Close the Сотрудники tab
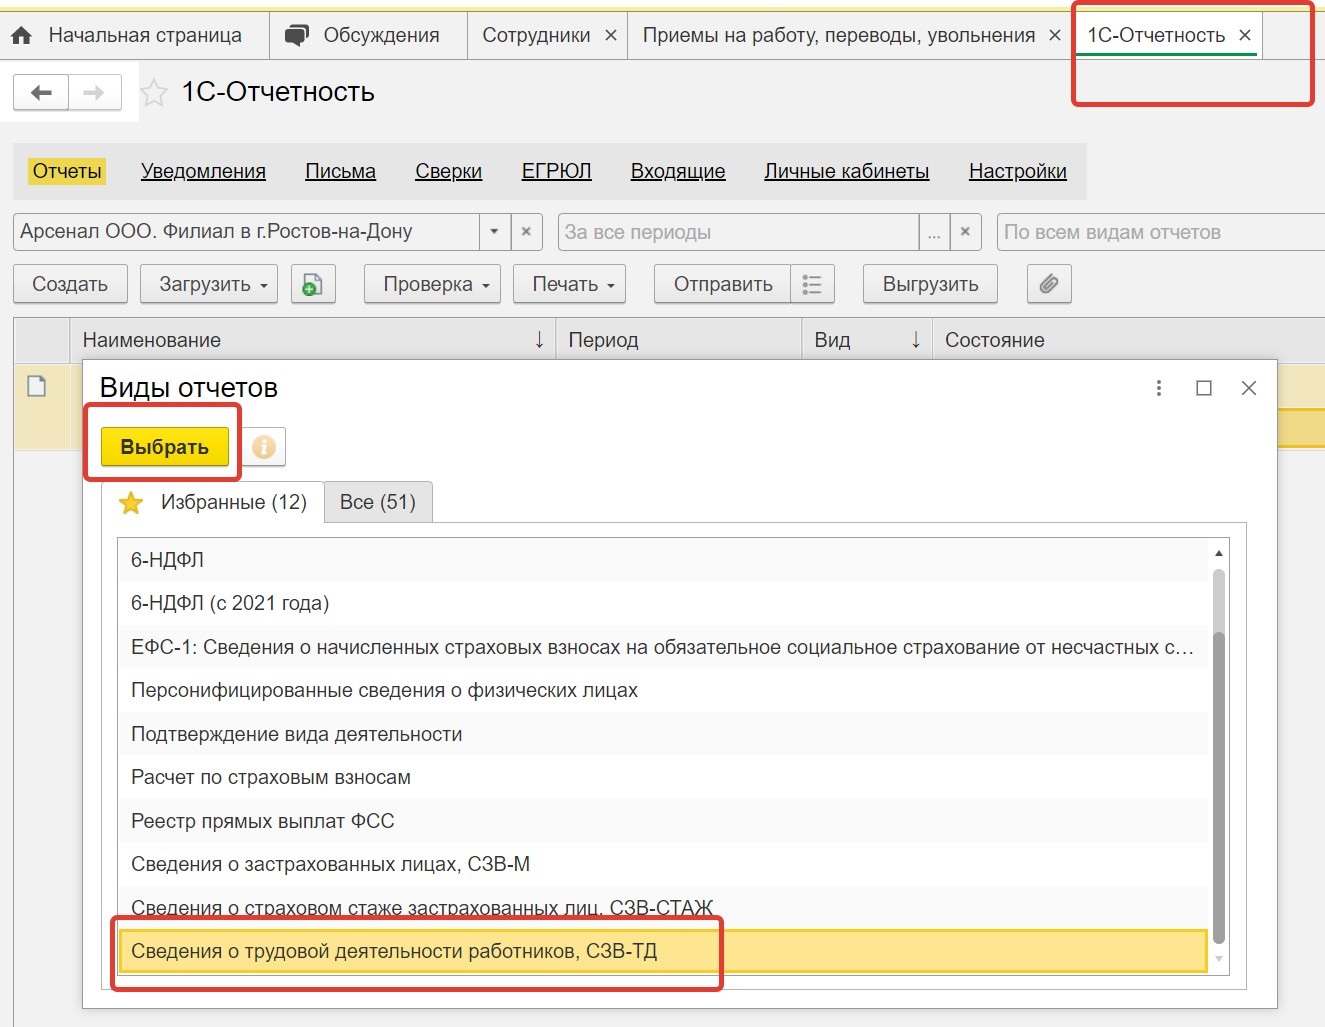The image size is (1325, 1027). point(611,36)
